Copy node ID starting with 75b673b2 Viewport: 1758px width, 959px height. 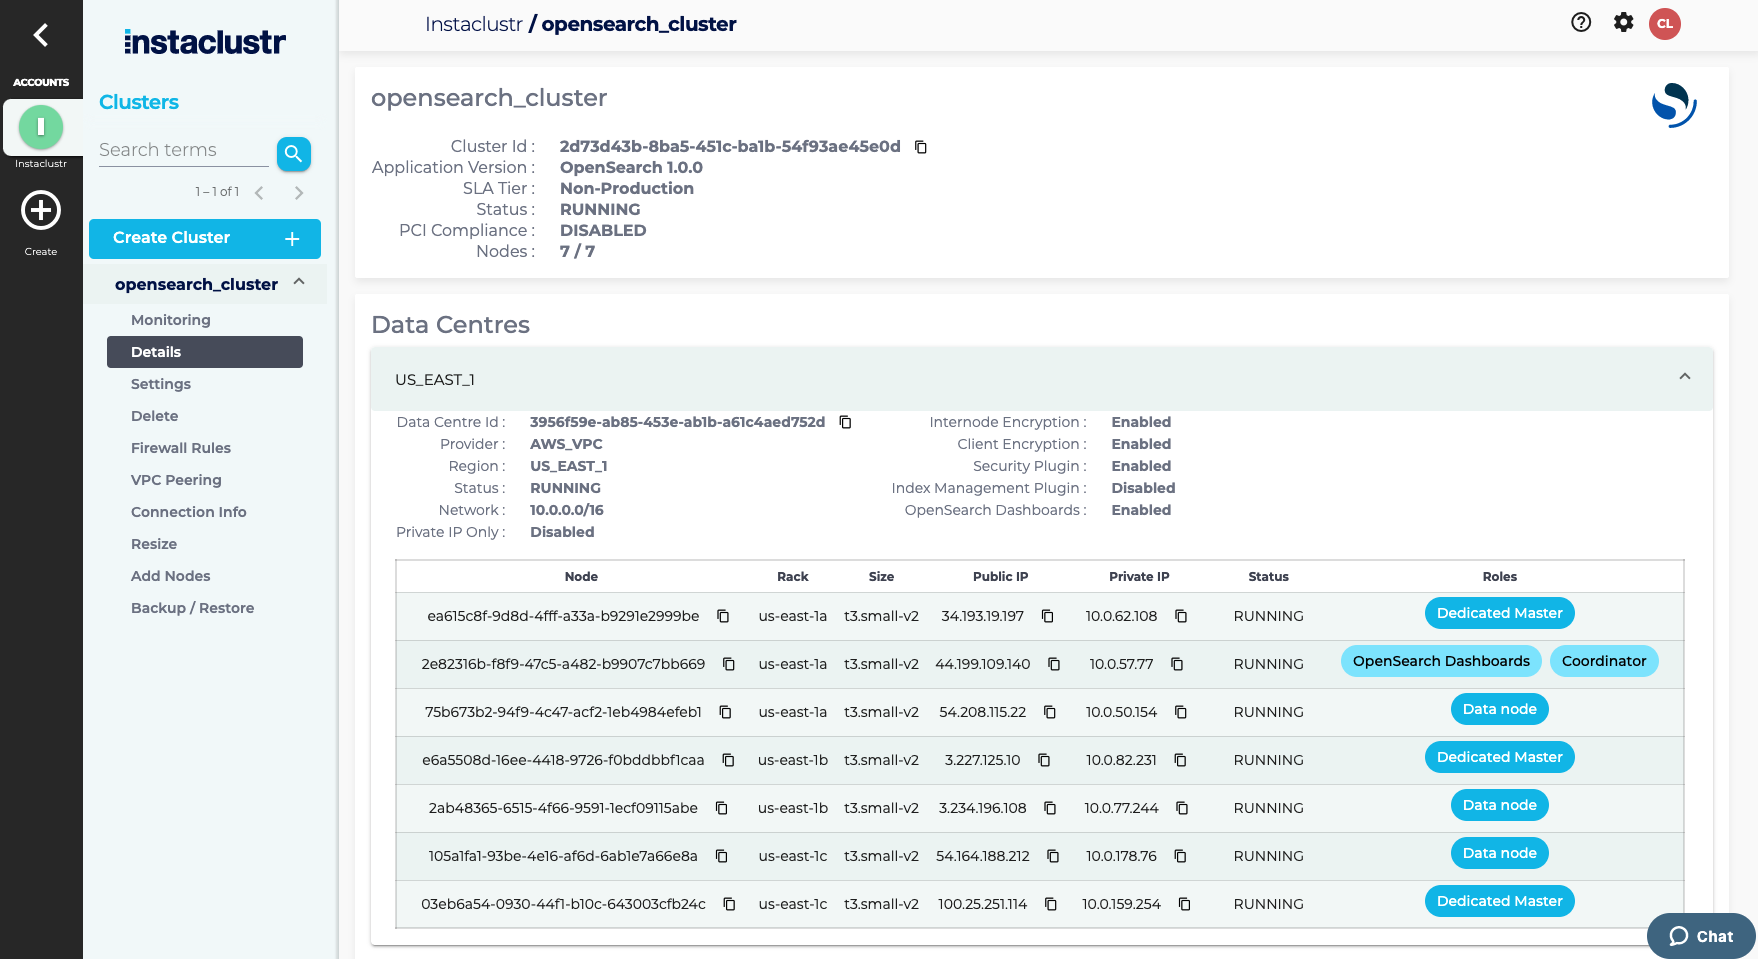tap(725, 712)
